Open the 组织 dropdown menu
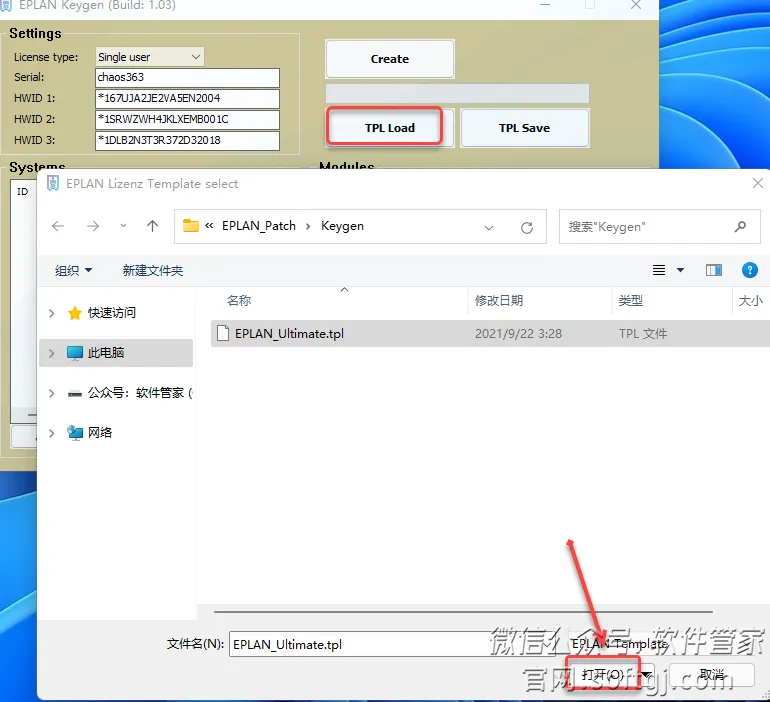This screenshot has width=770, height=702. pyautogui.click(x=74, y=270)
